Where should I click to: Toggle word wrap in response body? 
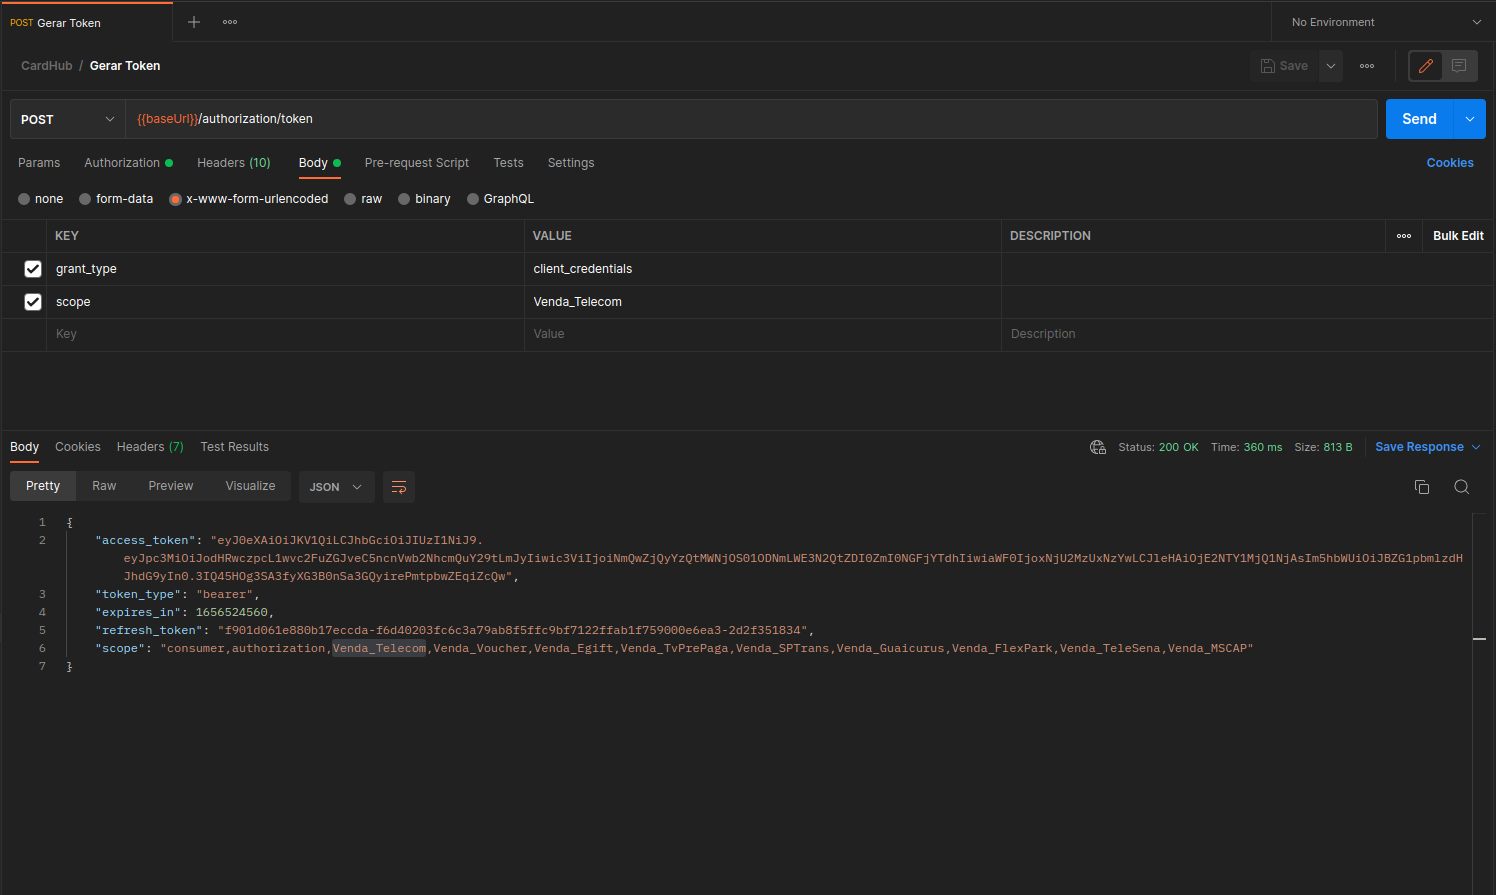(x=398, y=487)
